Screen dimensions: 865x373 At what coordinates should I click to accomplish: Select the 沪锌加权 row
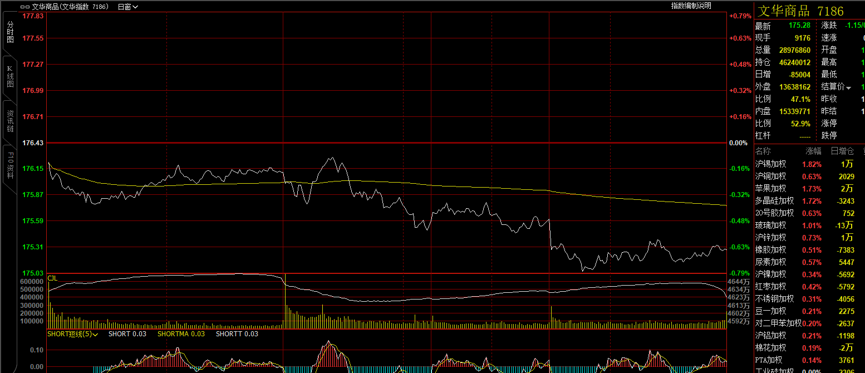point(809,237)
